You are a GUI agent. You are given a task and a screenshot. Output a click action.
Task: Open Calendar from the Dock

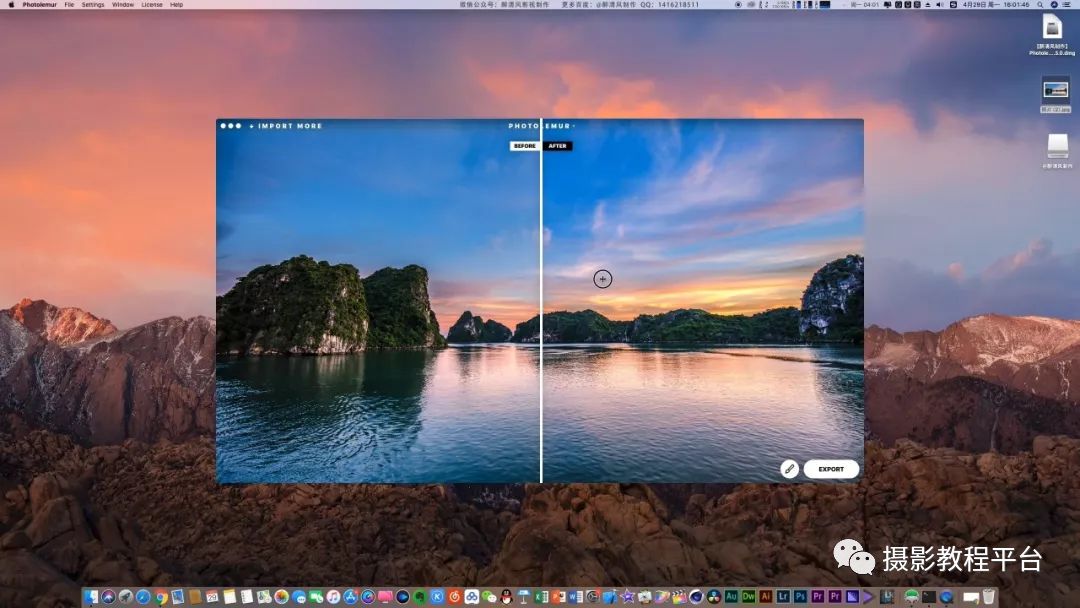[x=212, y=597]
